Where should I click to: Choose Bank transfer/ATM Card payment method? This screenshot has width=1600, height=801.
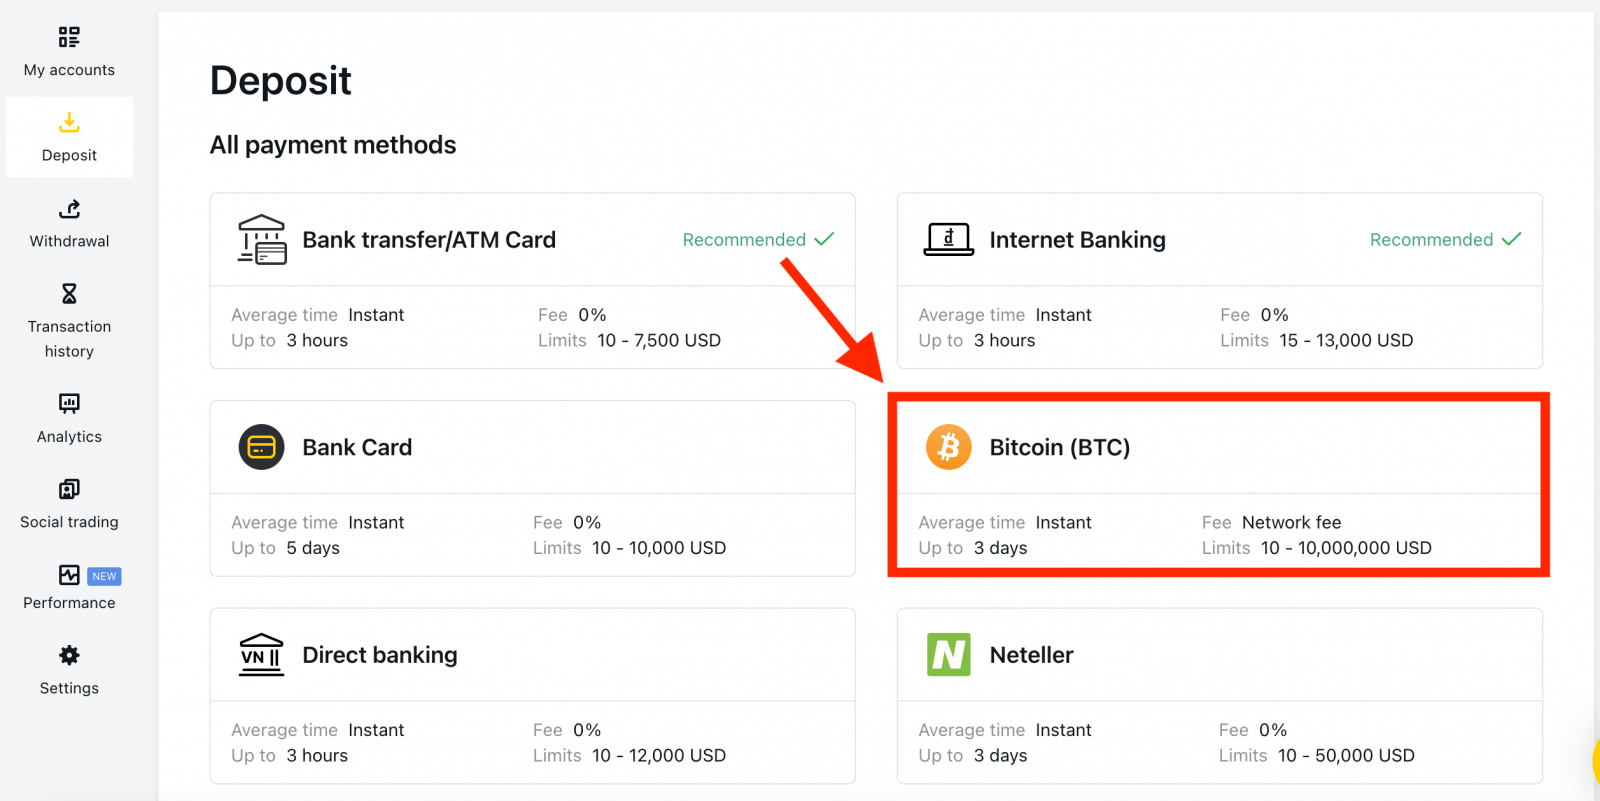tap(429, 240)
